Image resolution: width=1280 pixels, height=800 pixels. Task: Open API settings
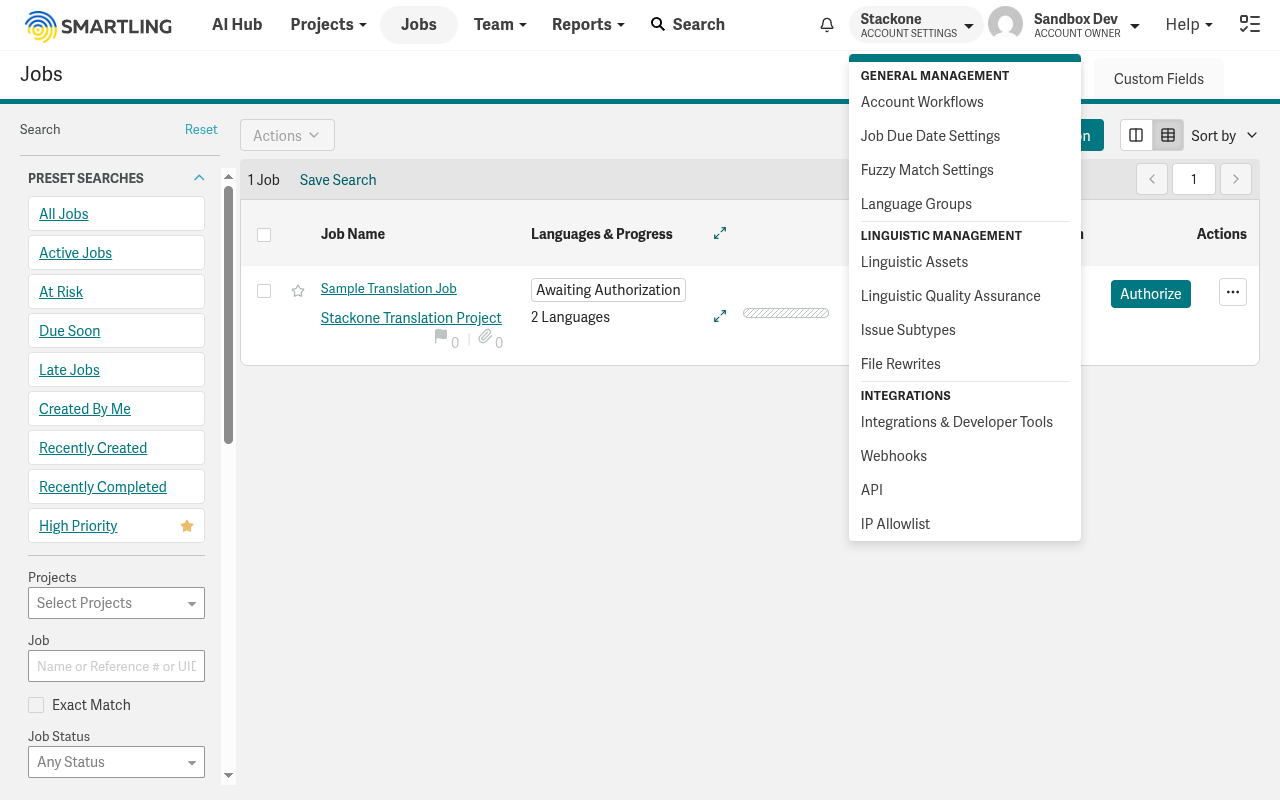point(871,490)
